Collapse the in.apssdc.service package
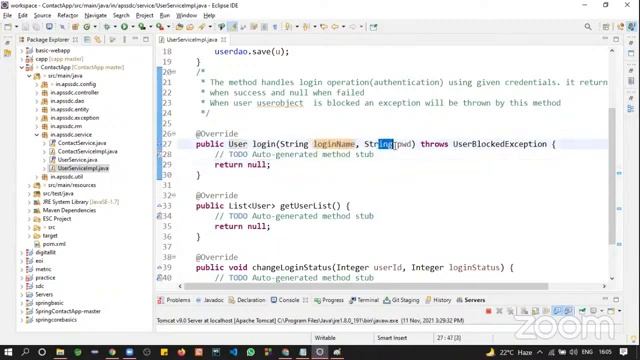 tap(37, 135)
